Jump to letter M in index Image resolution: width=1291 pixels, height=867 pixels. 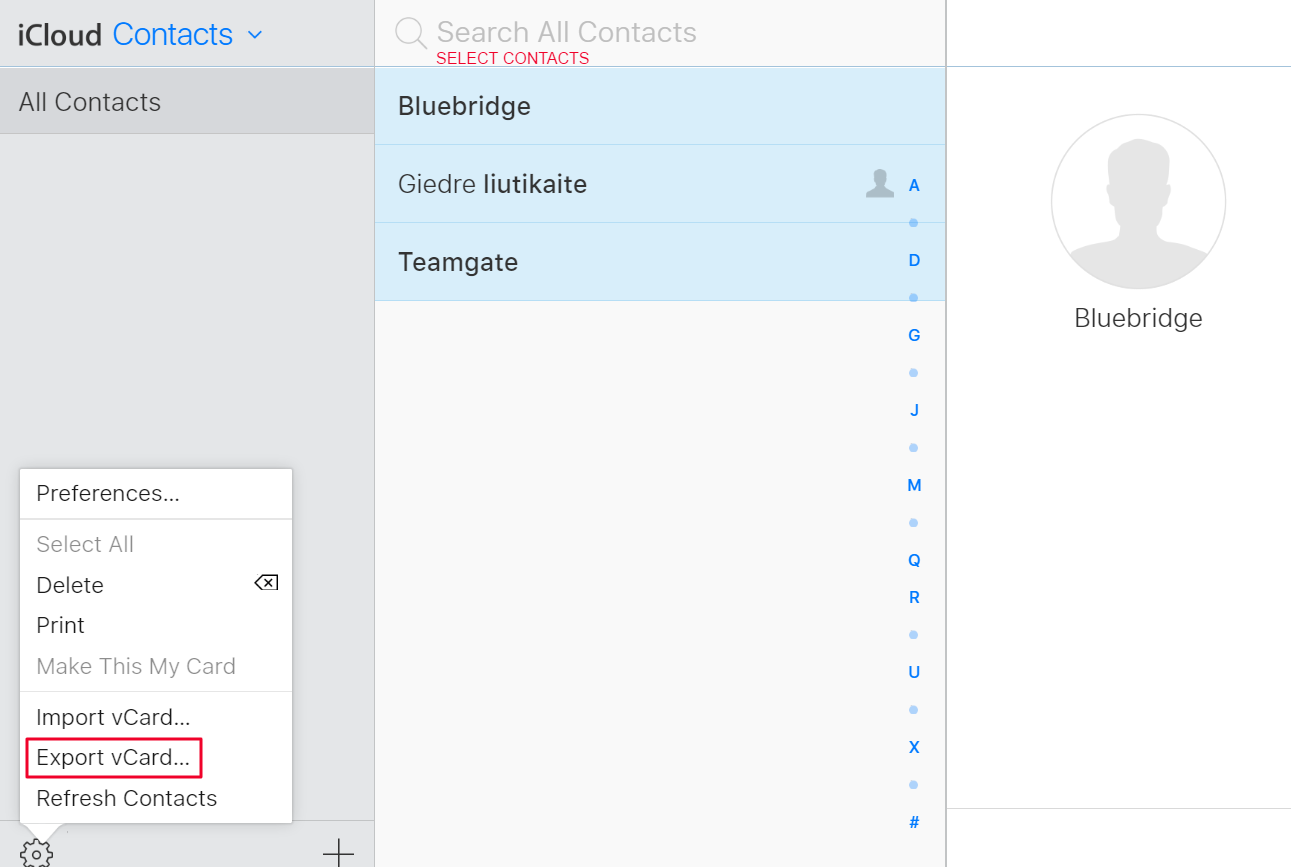[914, 485]
